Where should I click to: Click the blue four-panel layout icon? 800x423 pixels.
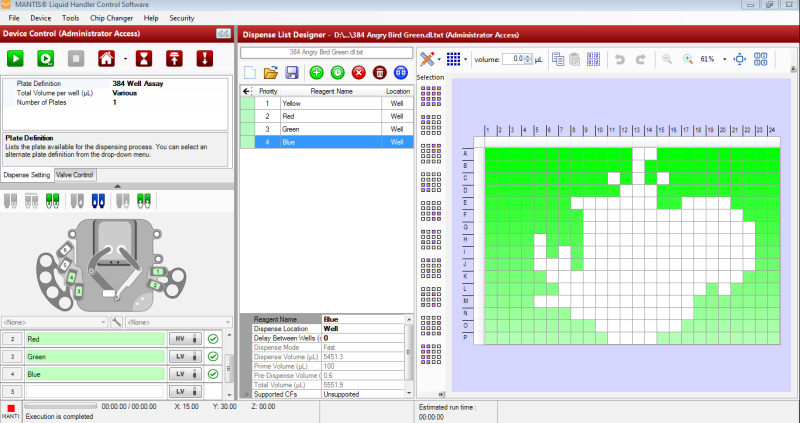(x=761, y=59)
